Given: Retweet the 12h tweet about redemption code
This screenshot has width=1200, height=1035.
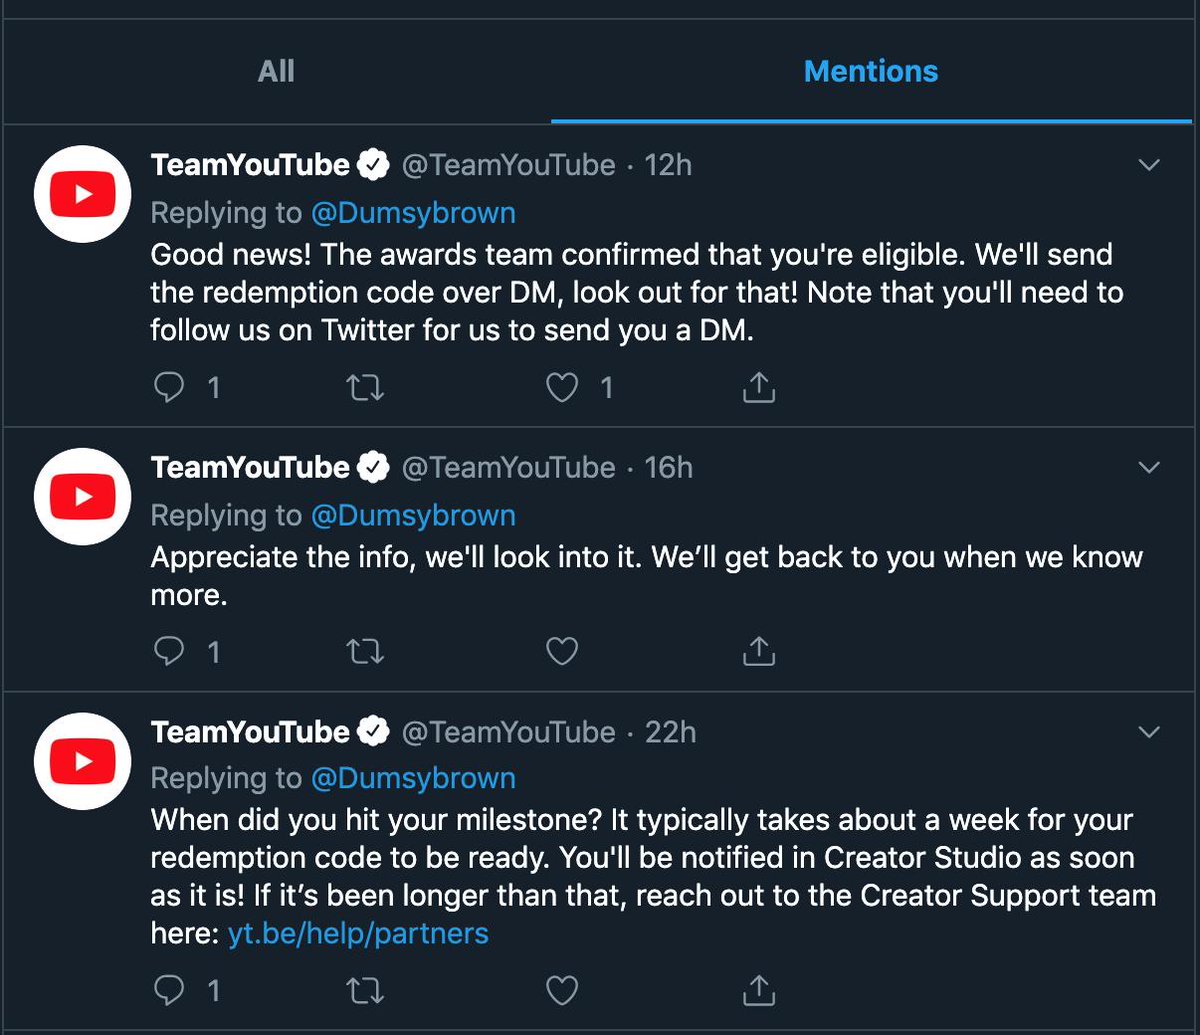Looking at the screenshot, I should [364, 388].
